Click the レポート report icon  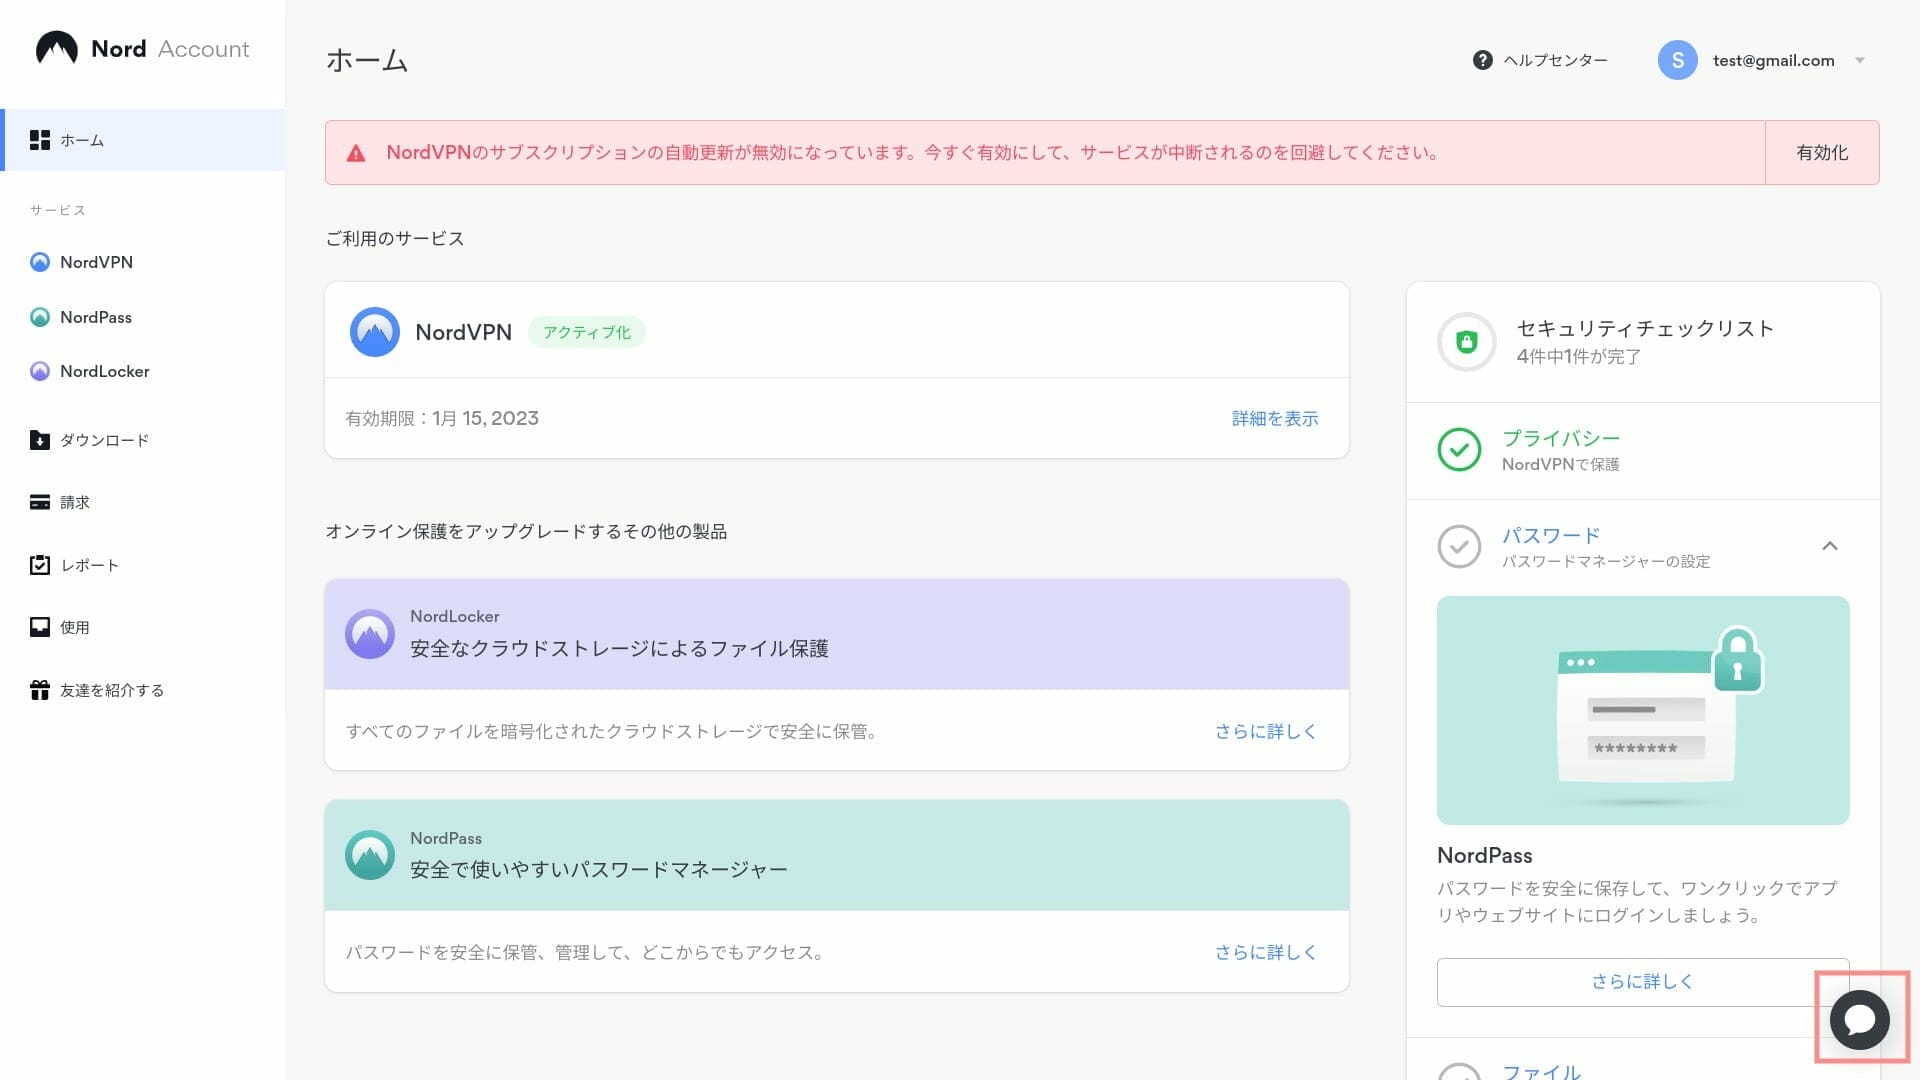coord(40,565)
